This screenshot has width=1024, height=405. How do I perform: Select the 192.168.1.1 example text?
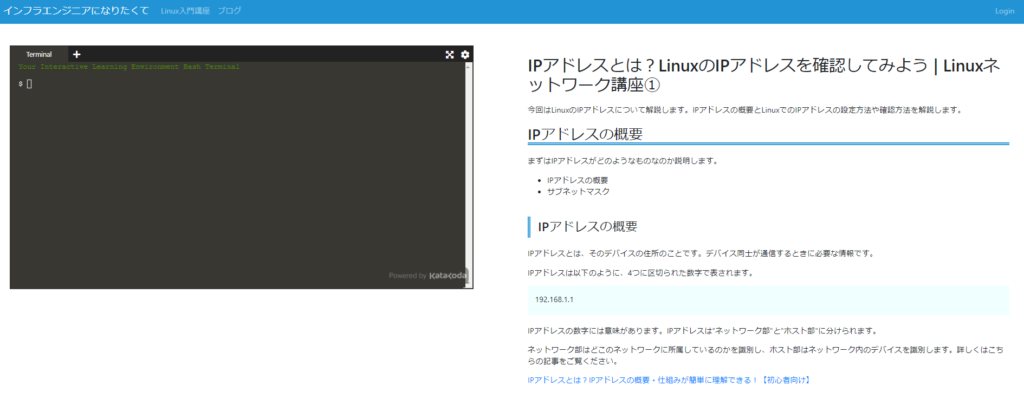pyautogui.click(x=554, y=299)
